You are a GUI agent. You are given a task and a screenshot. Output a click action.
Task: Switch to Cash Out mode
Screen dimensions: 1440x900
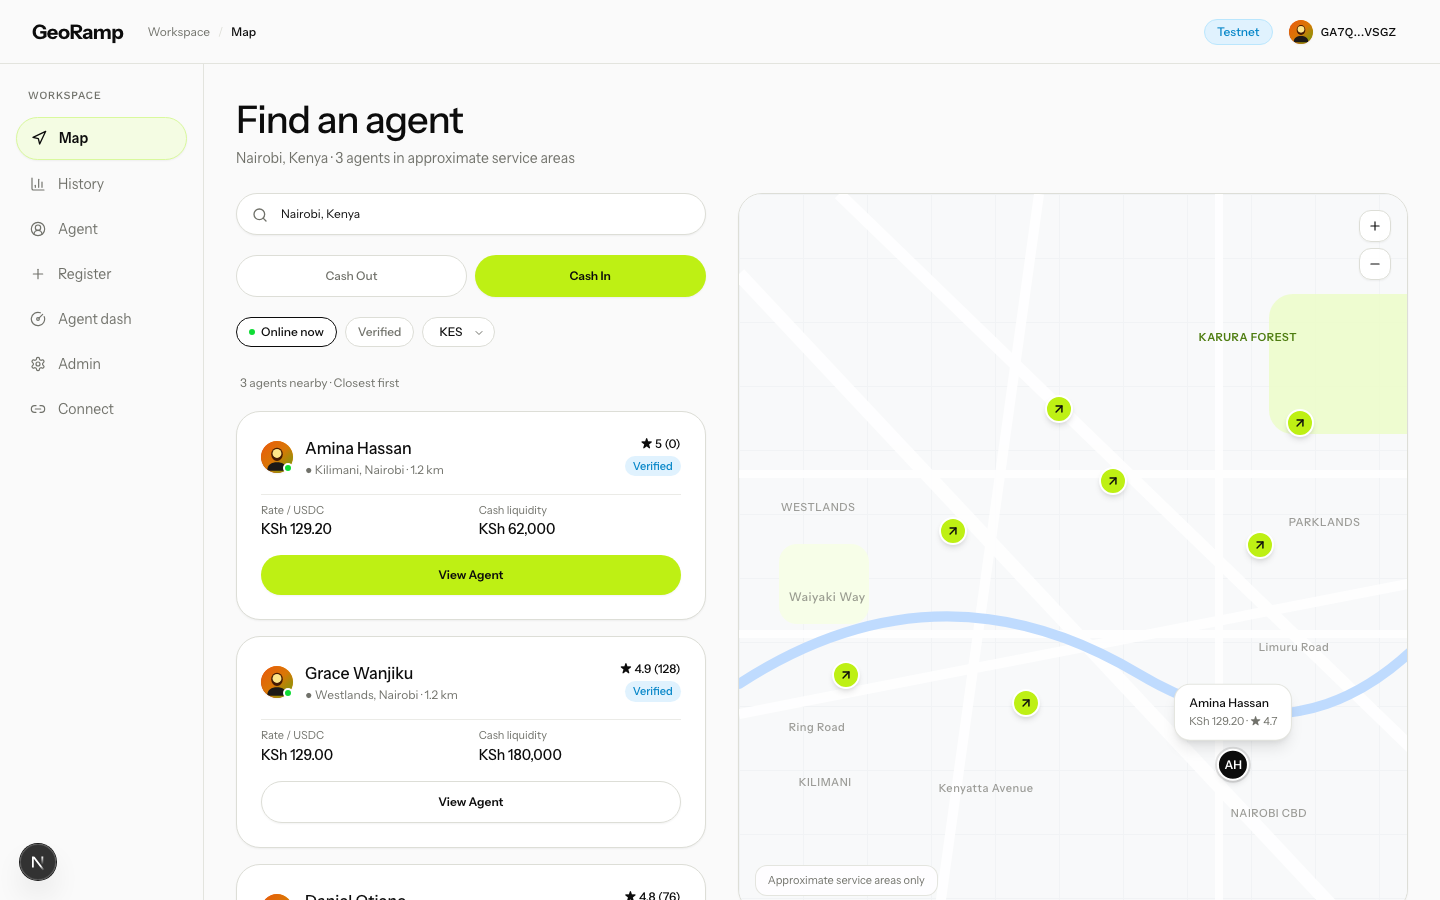pos(351,276)
